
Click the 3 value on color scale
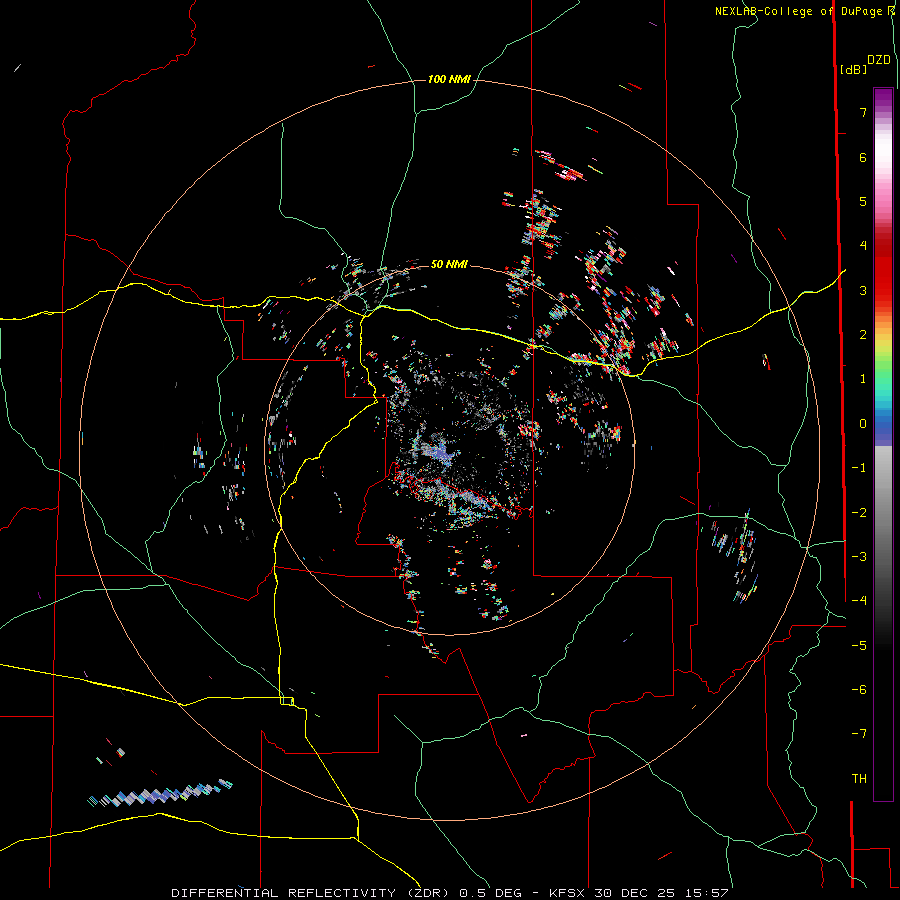point(863,290)
